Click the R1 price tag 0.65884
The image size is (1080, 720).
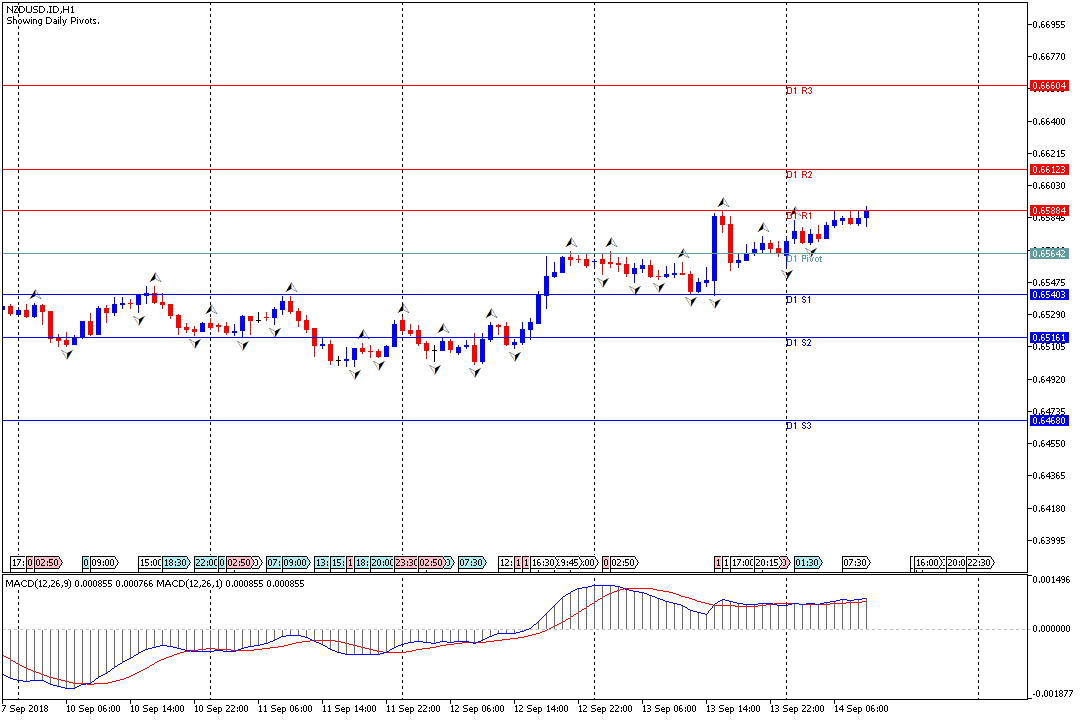(1049, 211)
